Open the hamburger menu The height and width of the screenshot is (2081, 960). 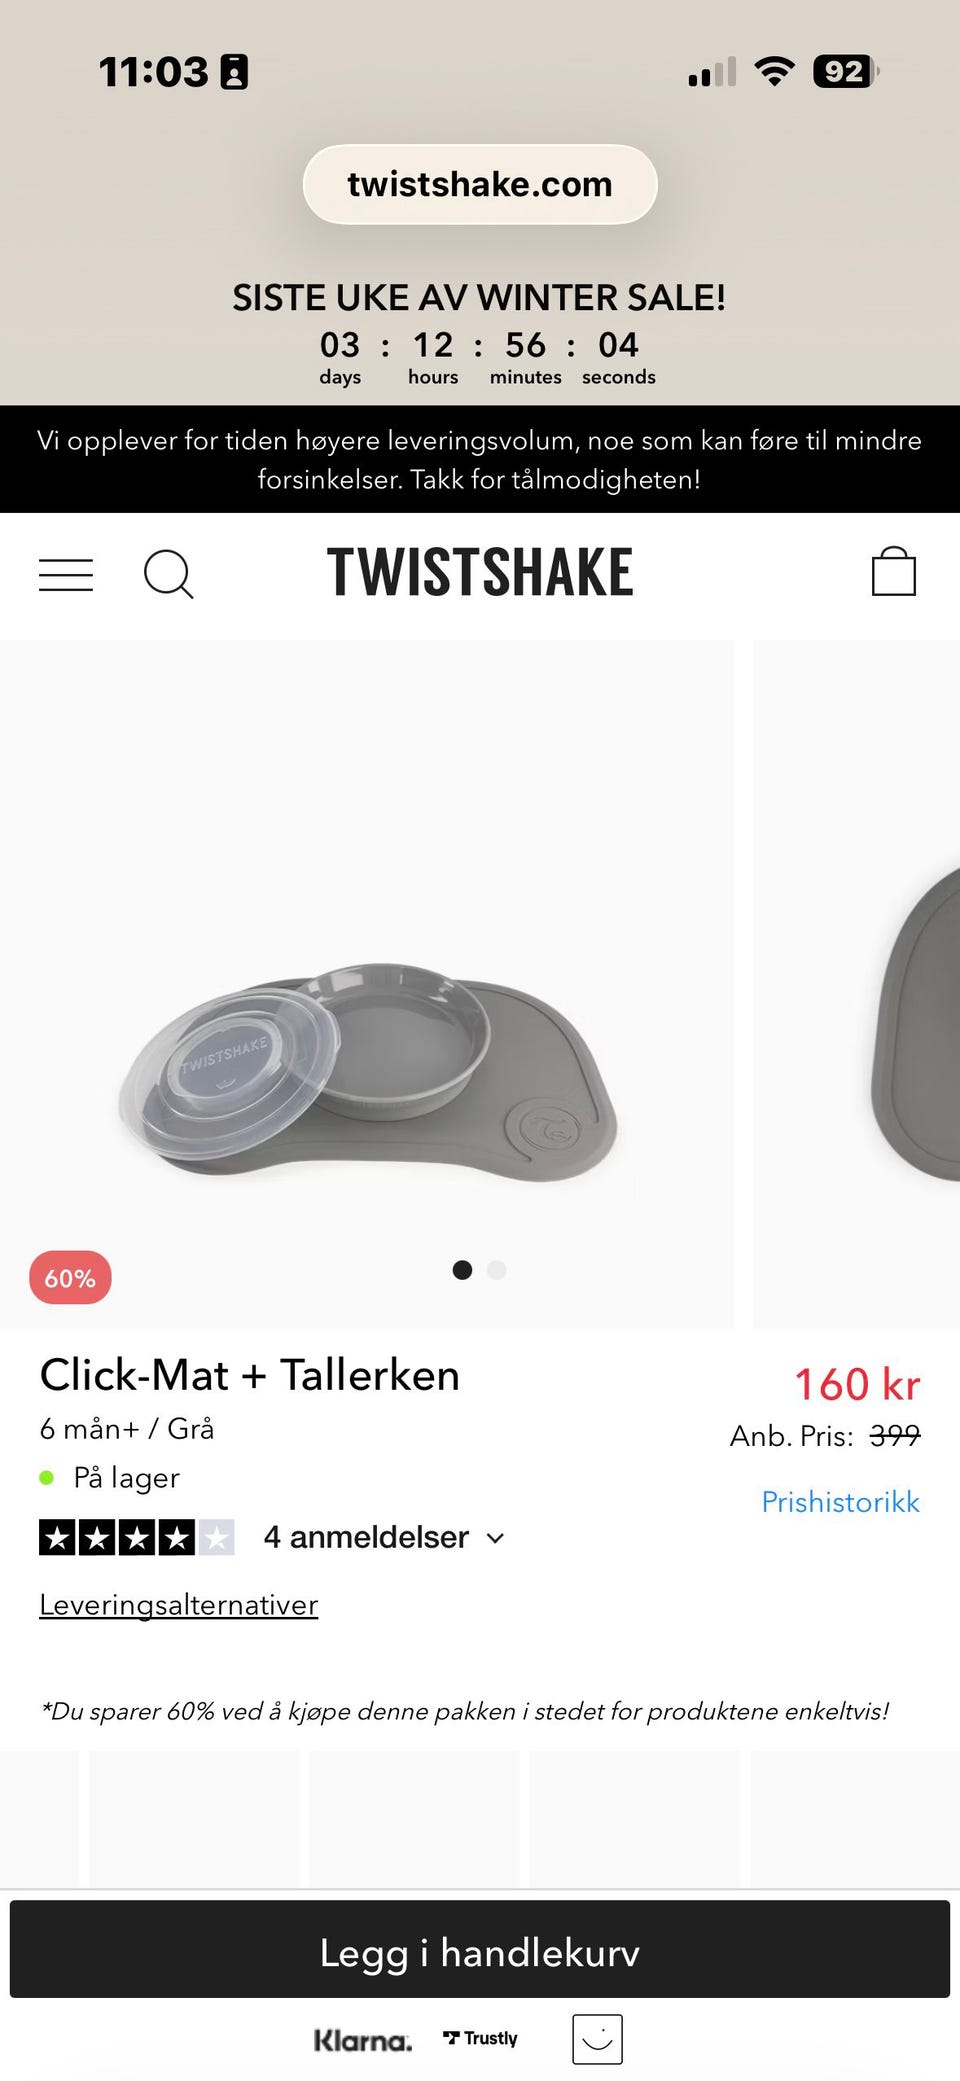pyautogui.click(x=66, y=575)
